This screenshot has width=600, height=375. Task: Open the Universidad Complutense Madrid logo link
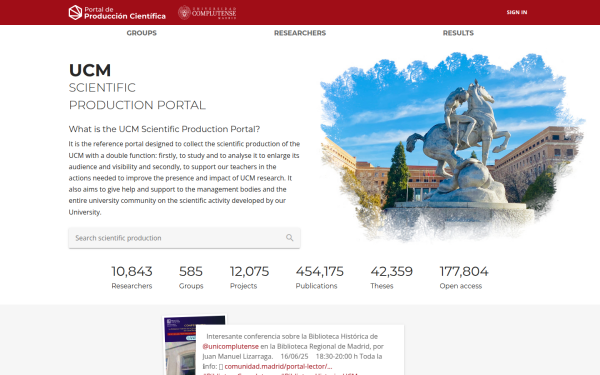click(x=207, y=13)
